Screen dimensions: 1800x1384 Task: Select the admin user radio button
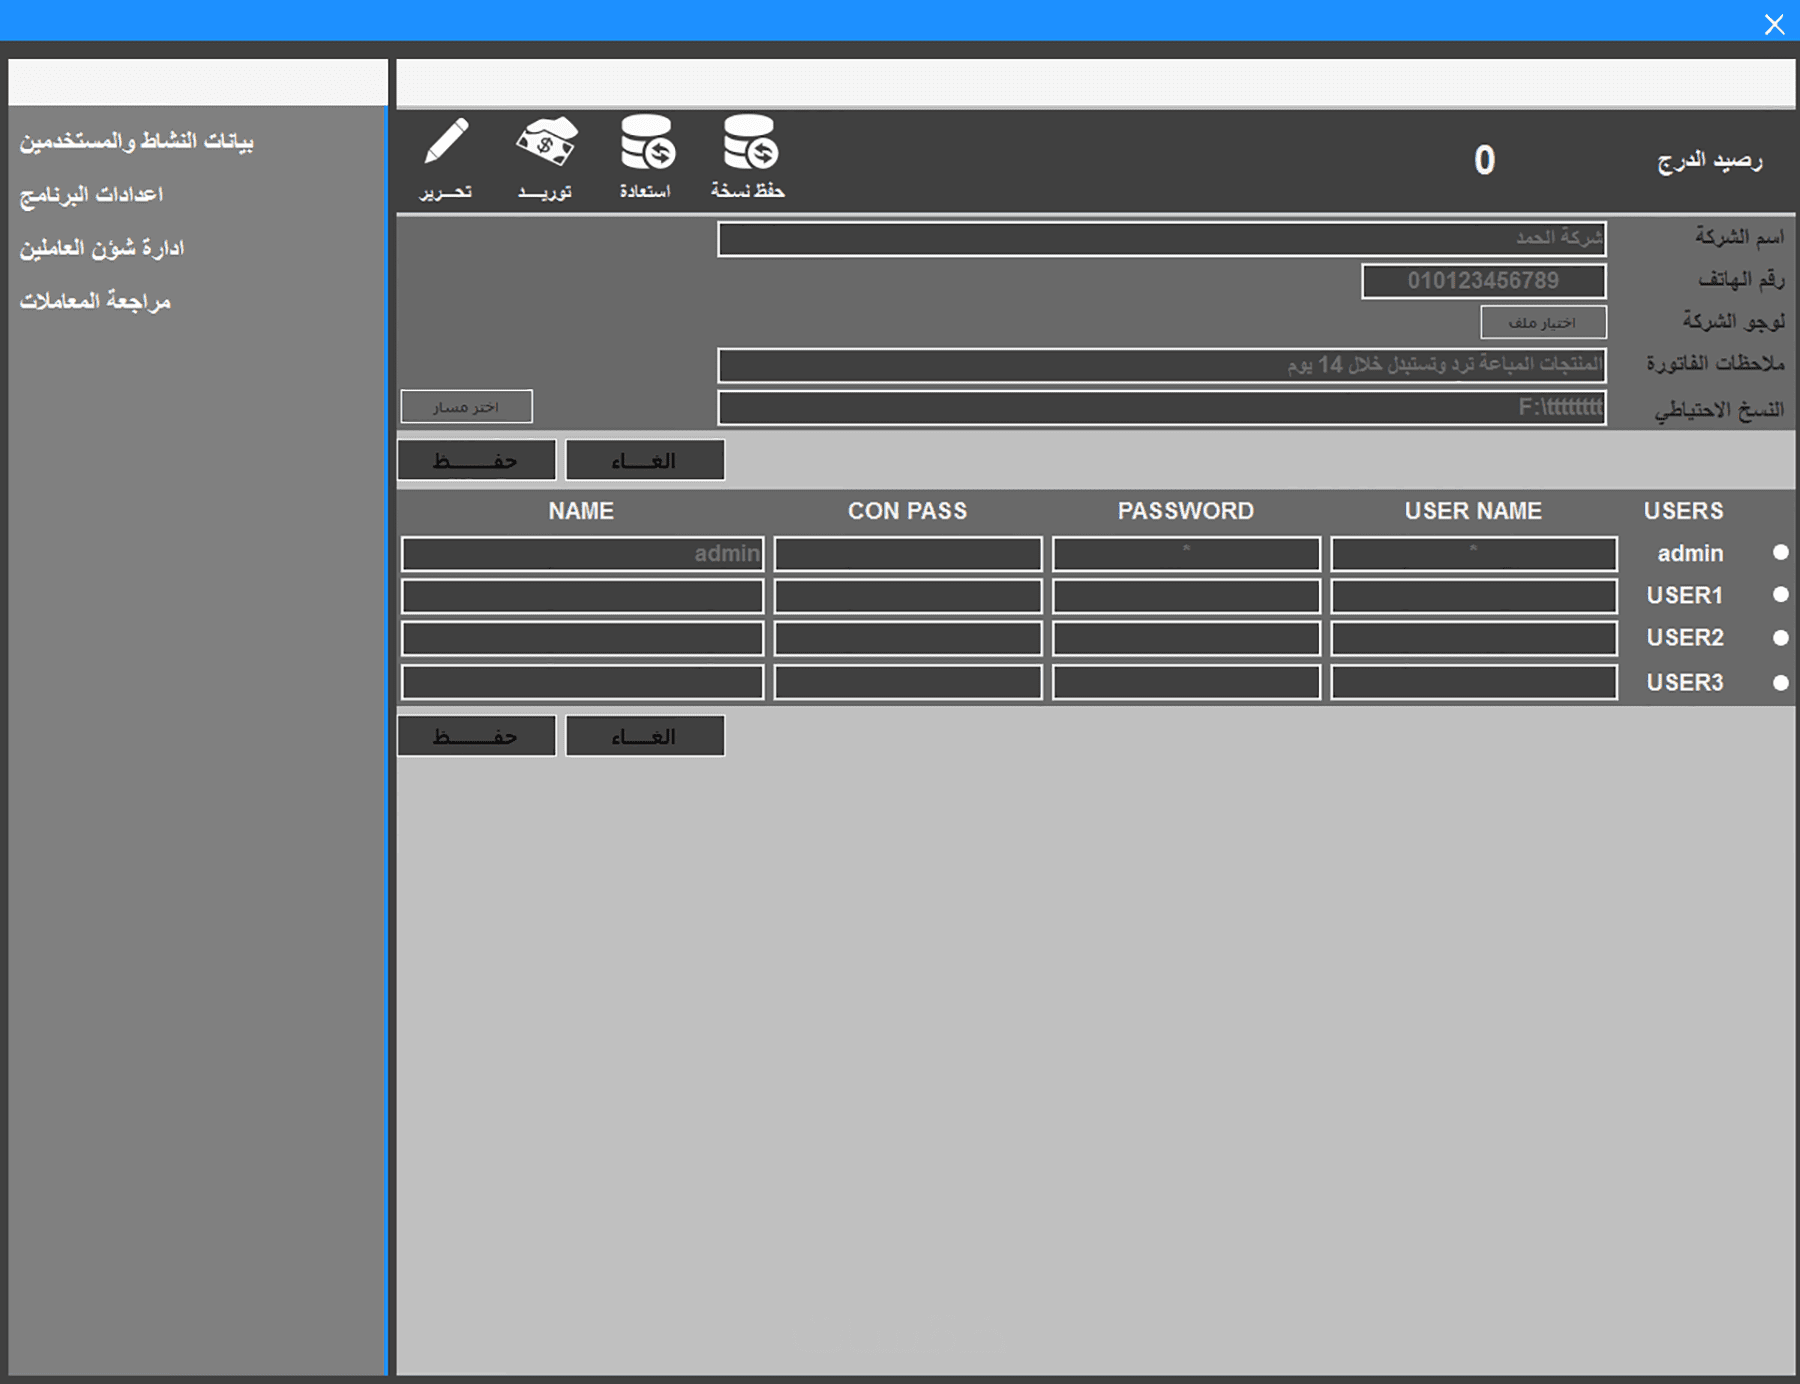[x=1780, y=552]
